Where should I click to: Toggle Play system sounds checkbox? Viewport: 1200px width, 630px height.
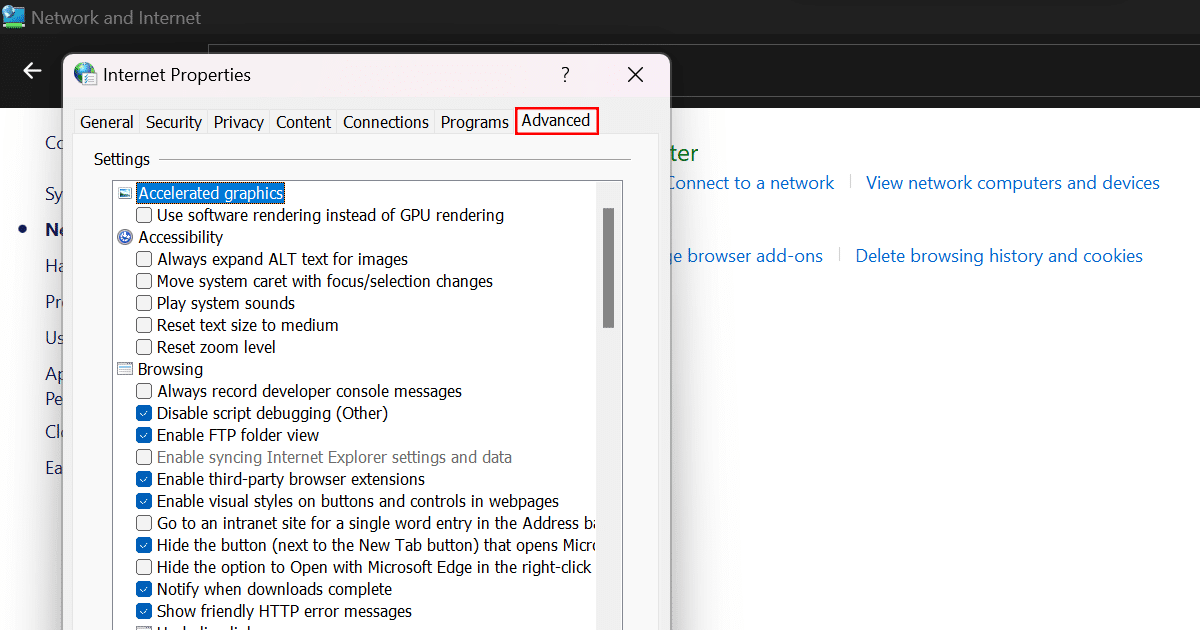click(x=144, y=303)
